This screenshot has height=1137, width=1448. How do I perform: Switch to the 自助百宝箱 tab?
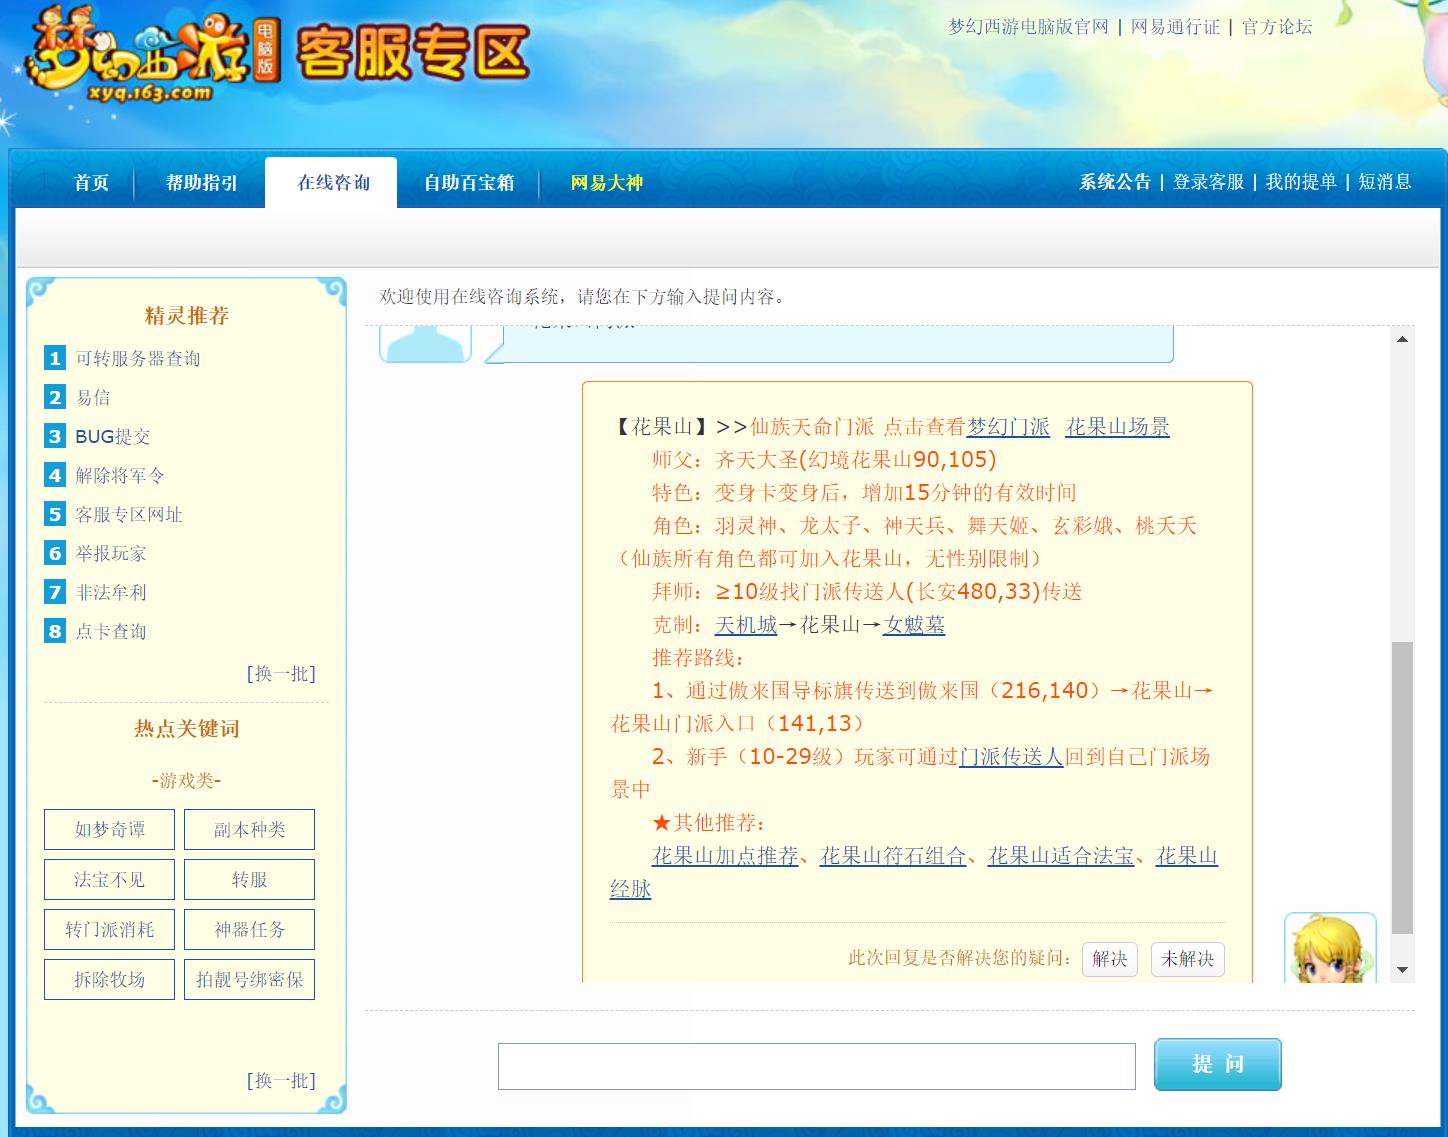467,182
